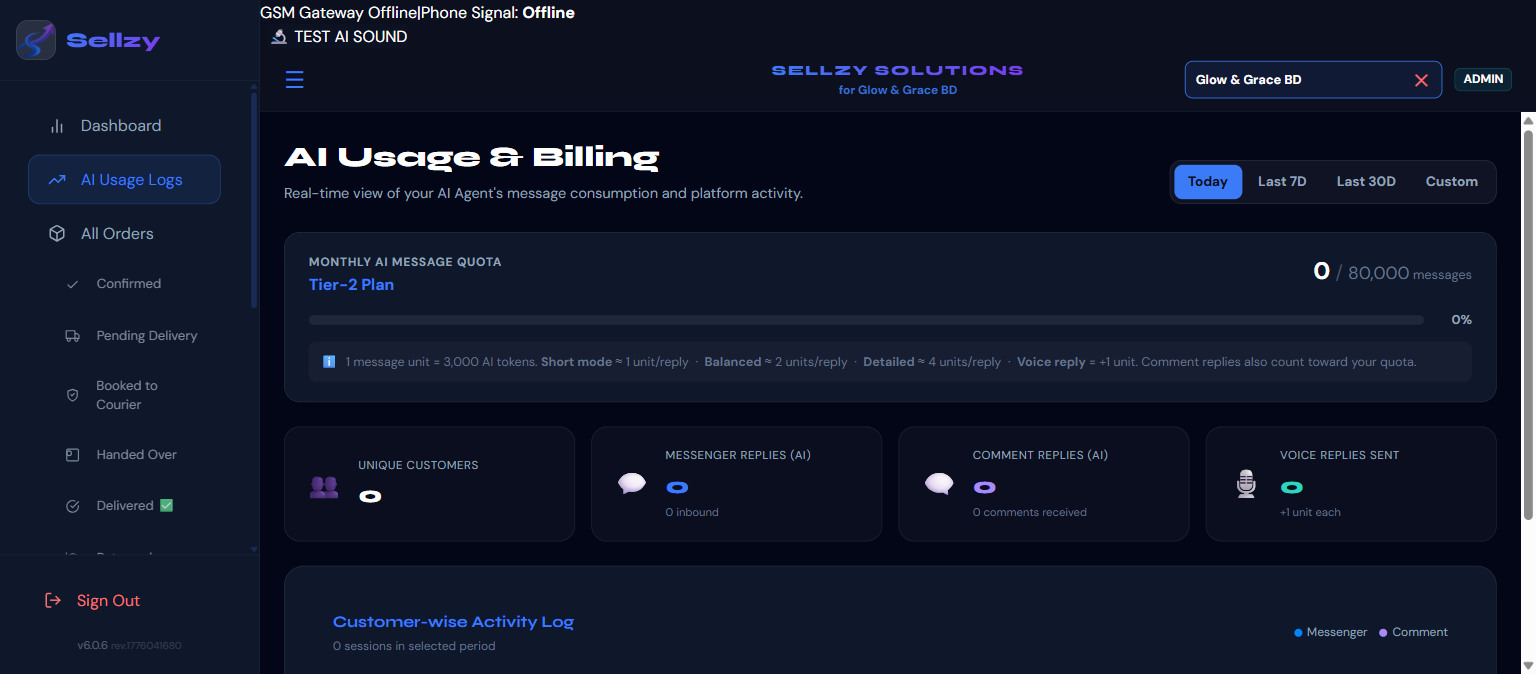Click the ADMIN badge
The image size is (1536, 674).
[1483, 79]
